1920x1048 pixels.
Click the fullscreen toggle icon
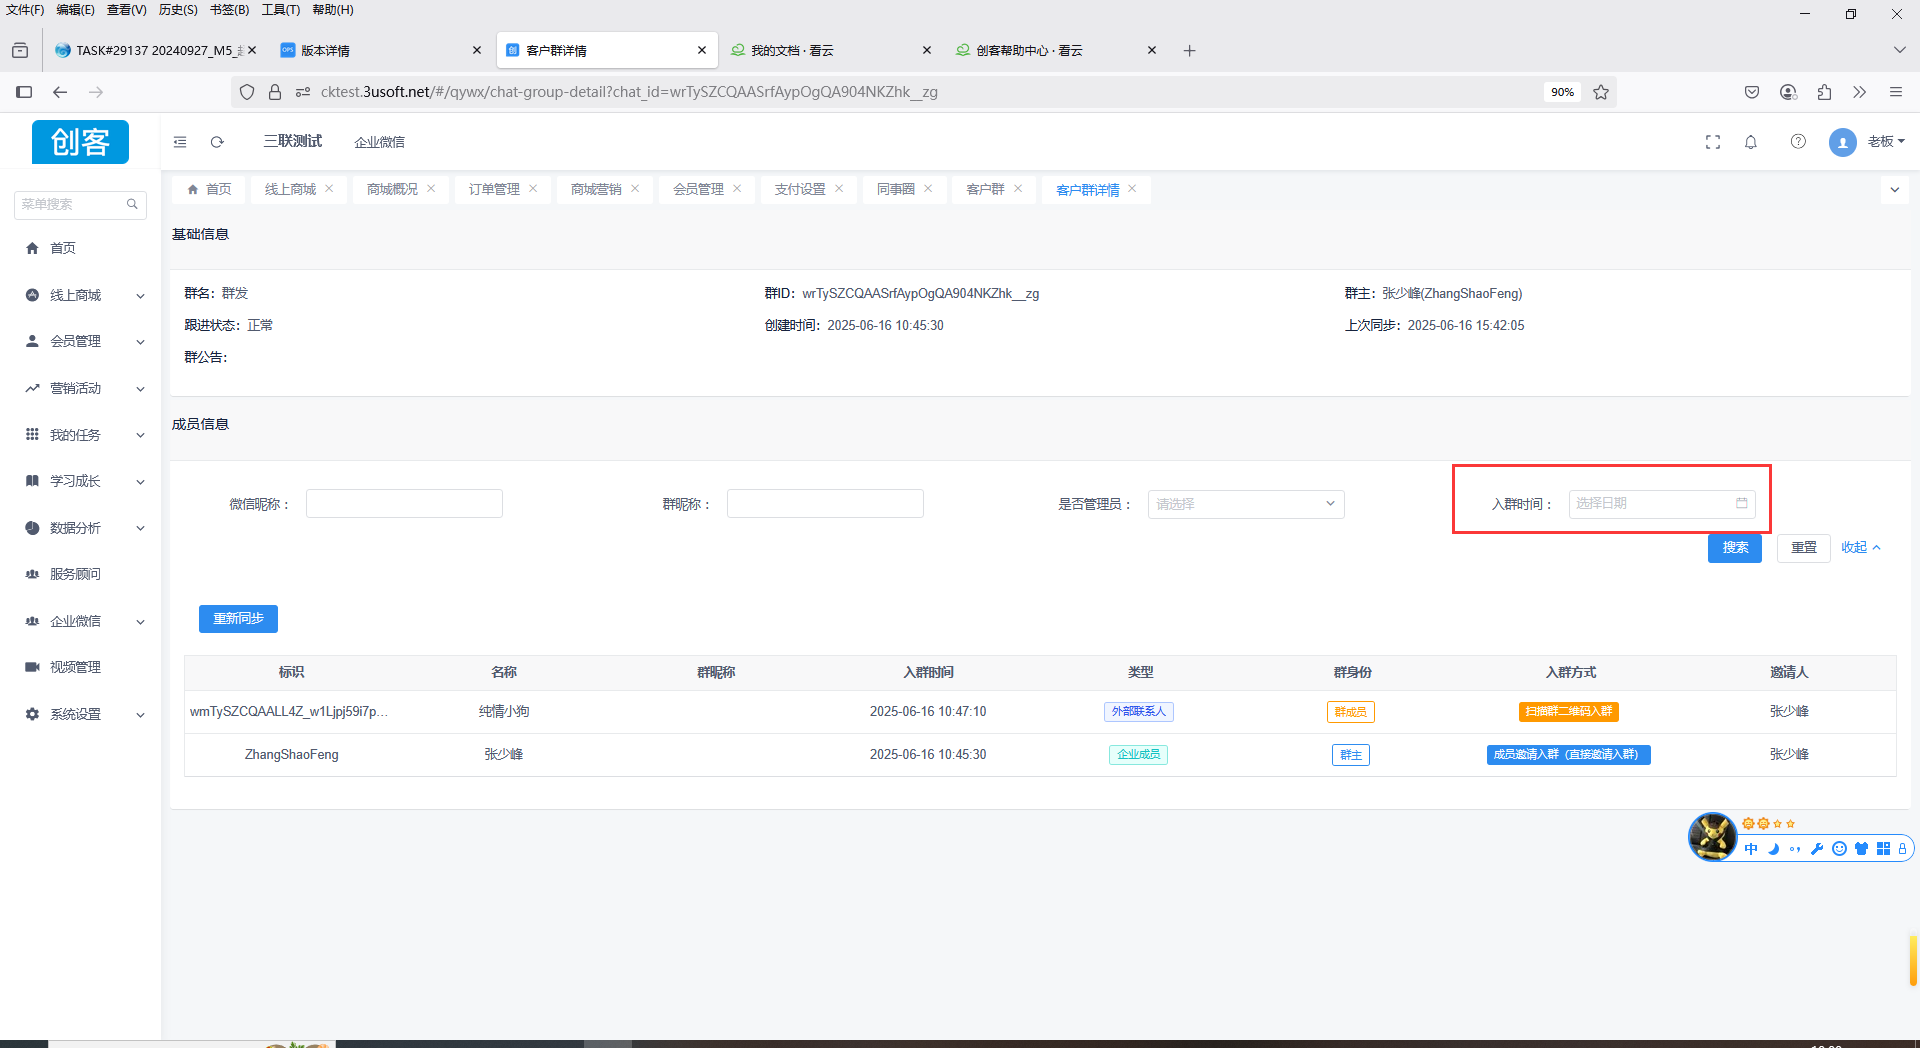[1713, 142]
